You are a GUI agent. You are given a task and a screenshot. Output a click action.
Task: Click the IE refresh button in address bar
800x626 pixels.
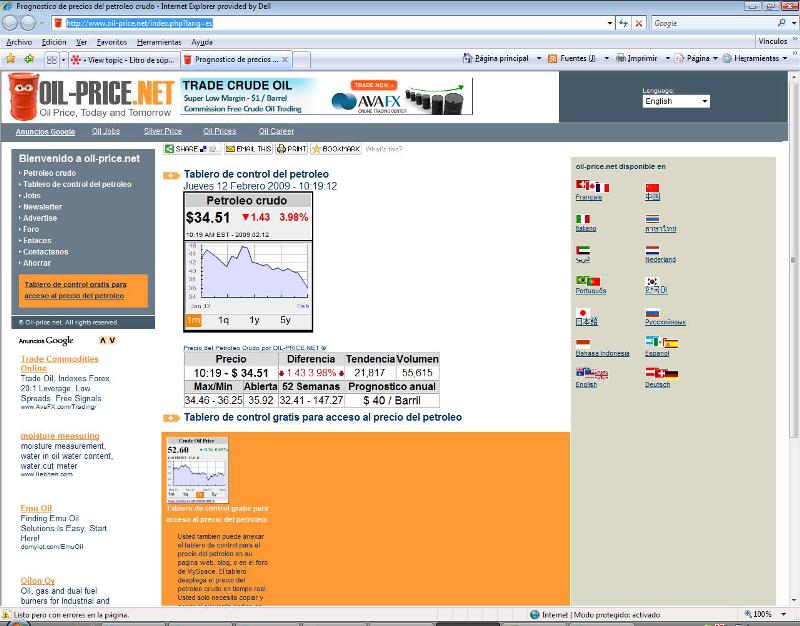tap(623, 22)
